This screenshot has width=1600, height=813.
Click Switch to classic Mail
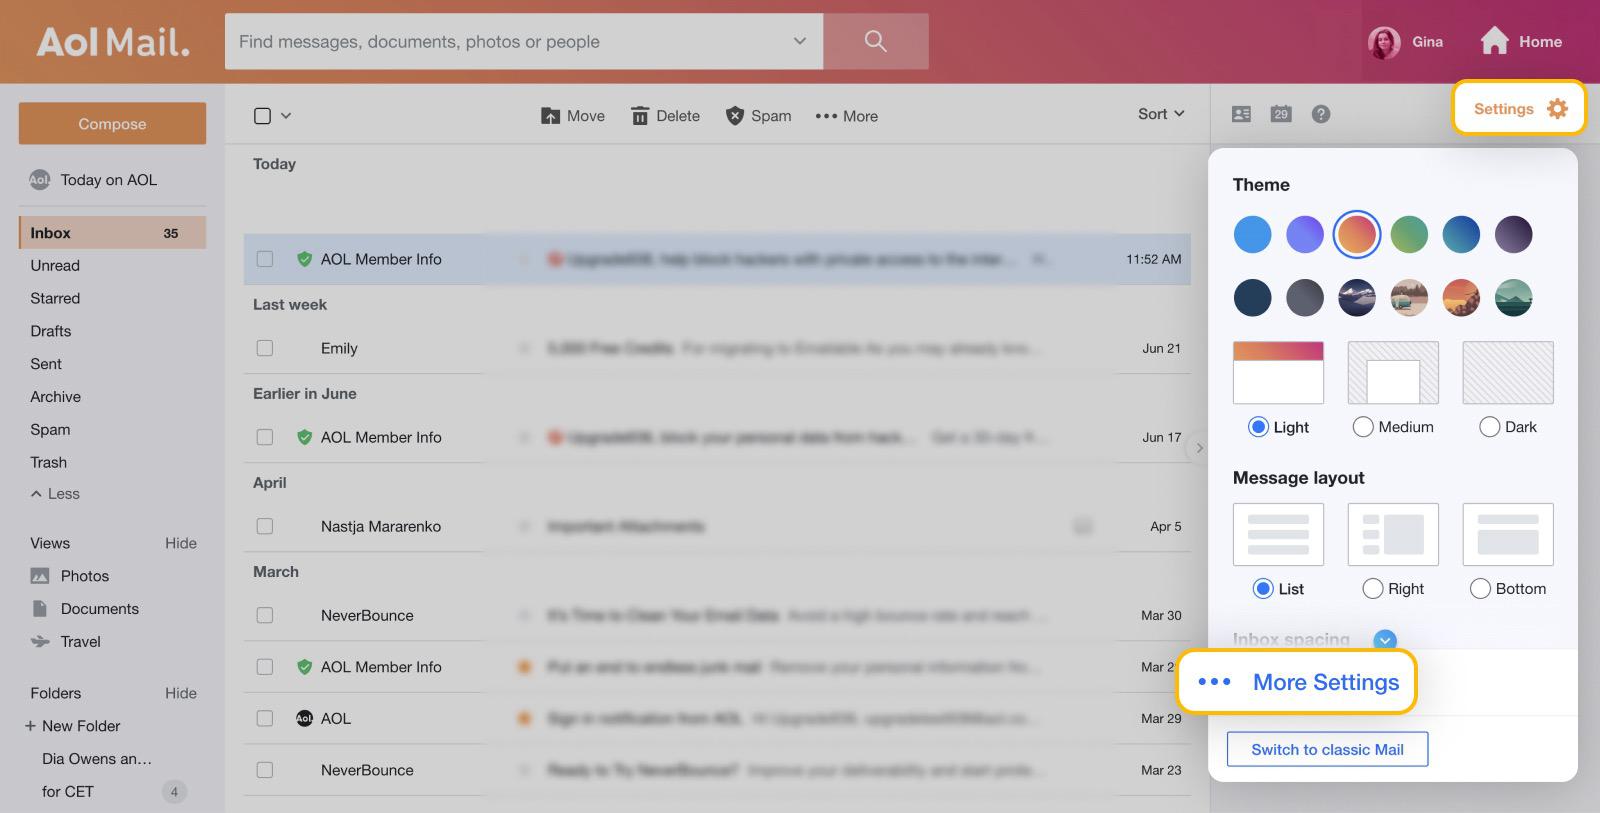point(1327,749)
